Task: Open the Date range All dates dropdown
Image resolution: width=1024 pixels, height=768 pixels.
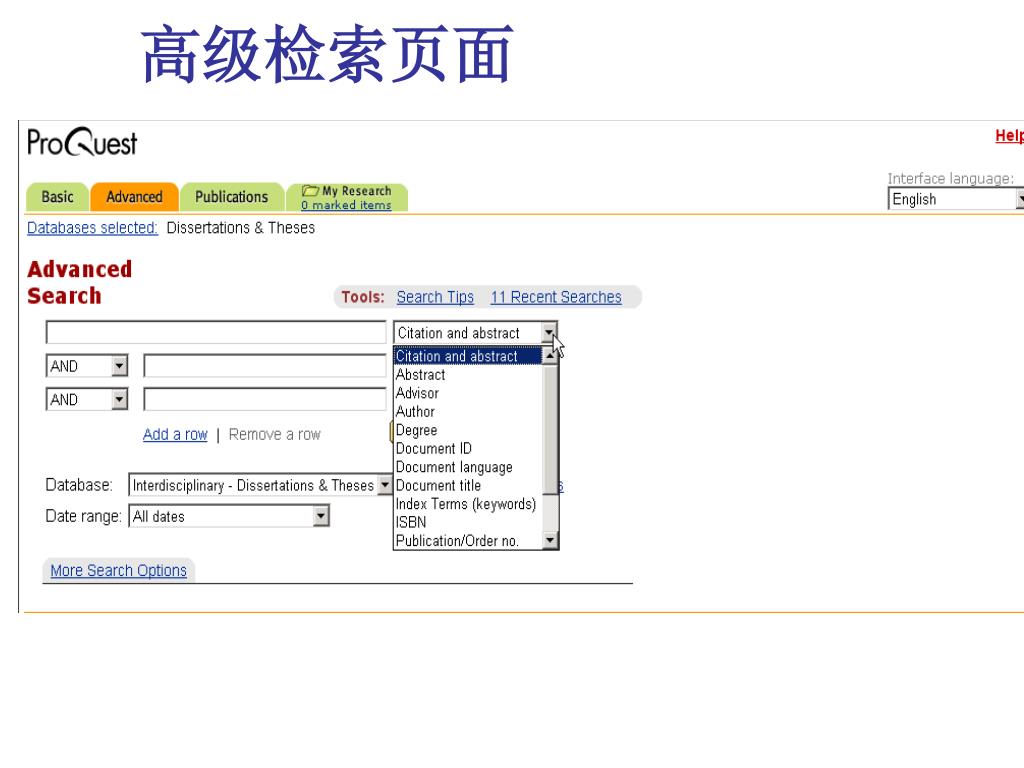Action: tap(229, 517)
